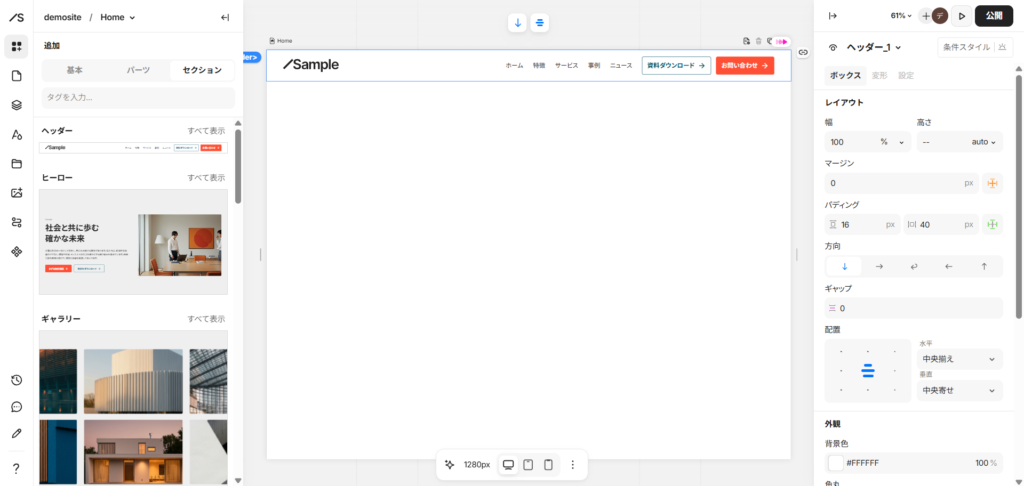The height and width of the screenshot is (486, 1024).
Task: Open the comments chat bubble icon
Action: tap(16, 407)
